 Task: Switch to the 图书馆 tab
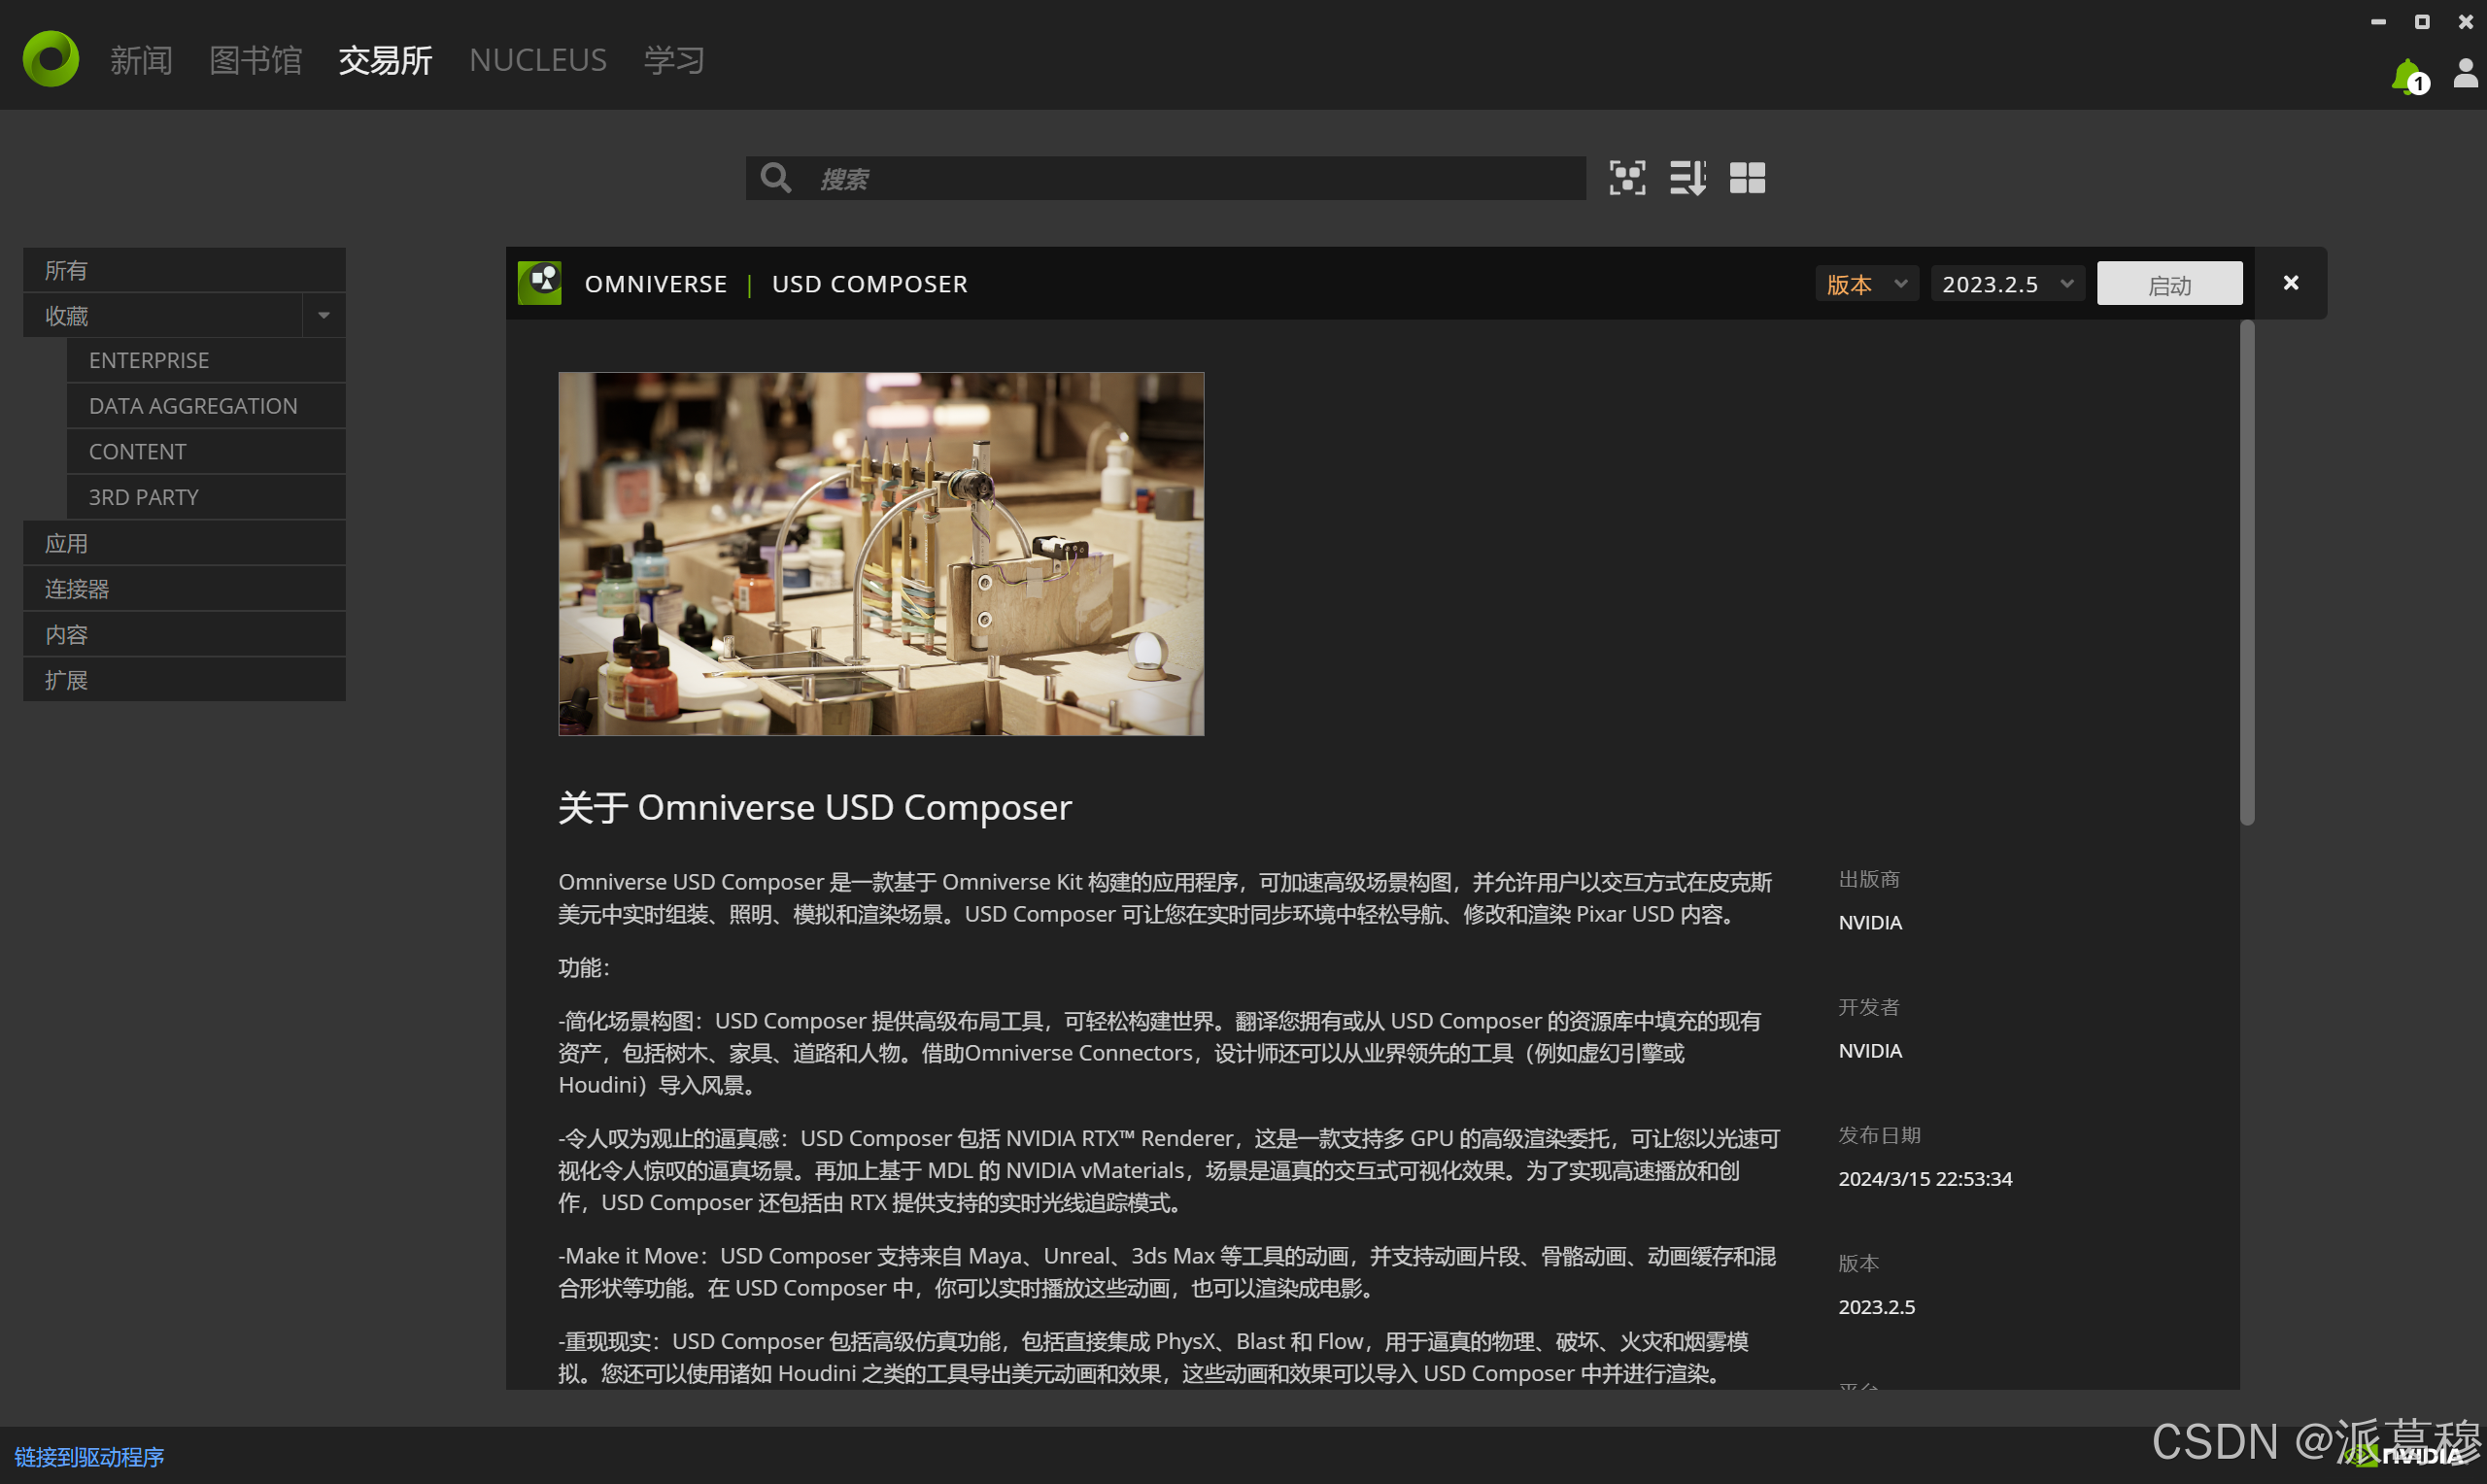coord(256,59)
